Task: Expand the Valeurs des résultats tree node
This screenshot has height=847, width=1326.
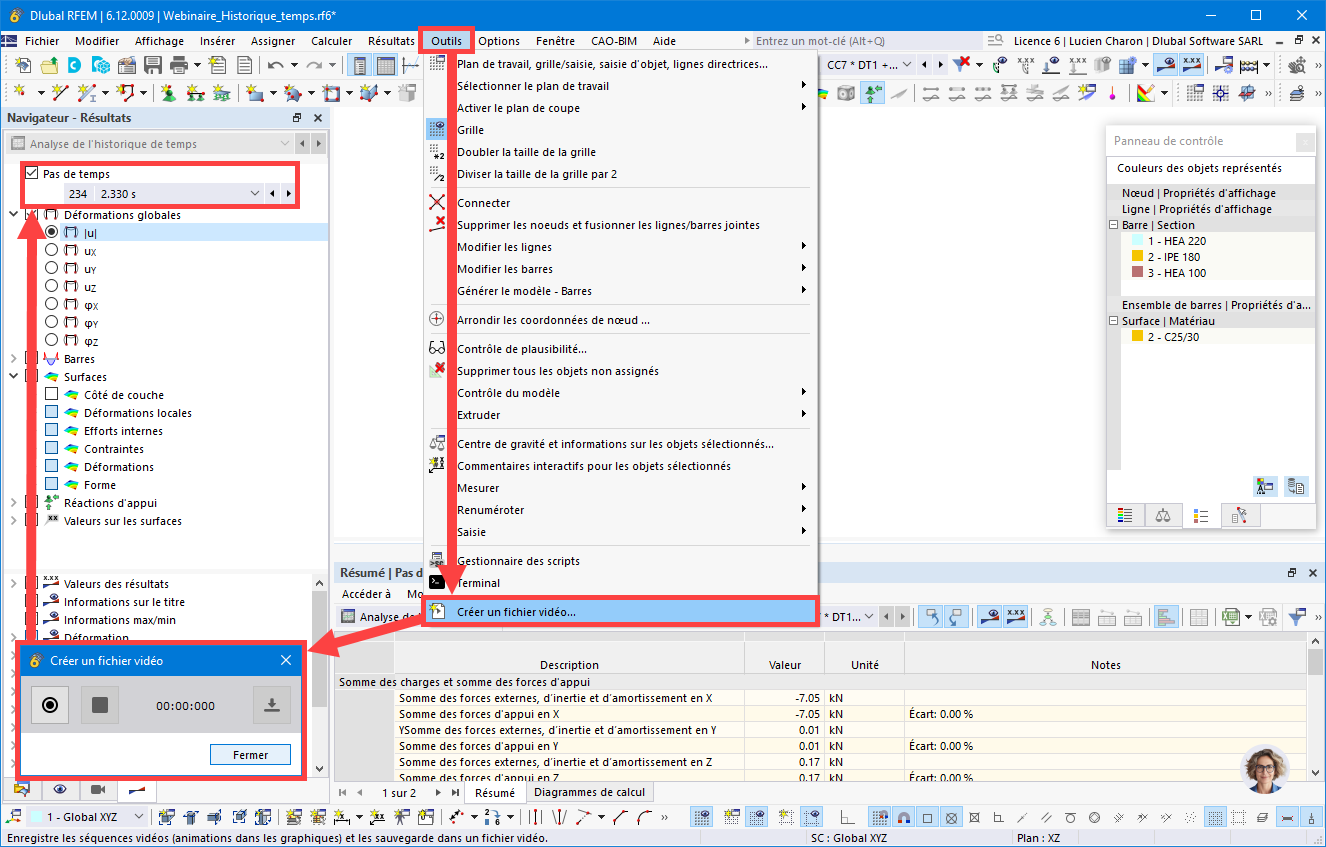Action: 13,584
